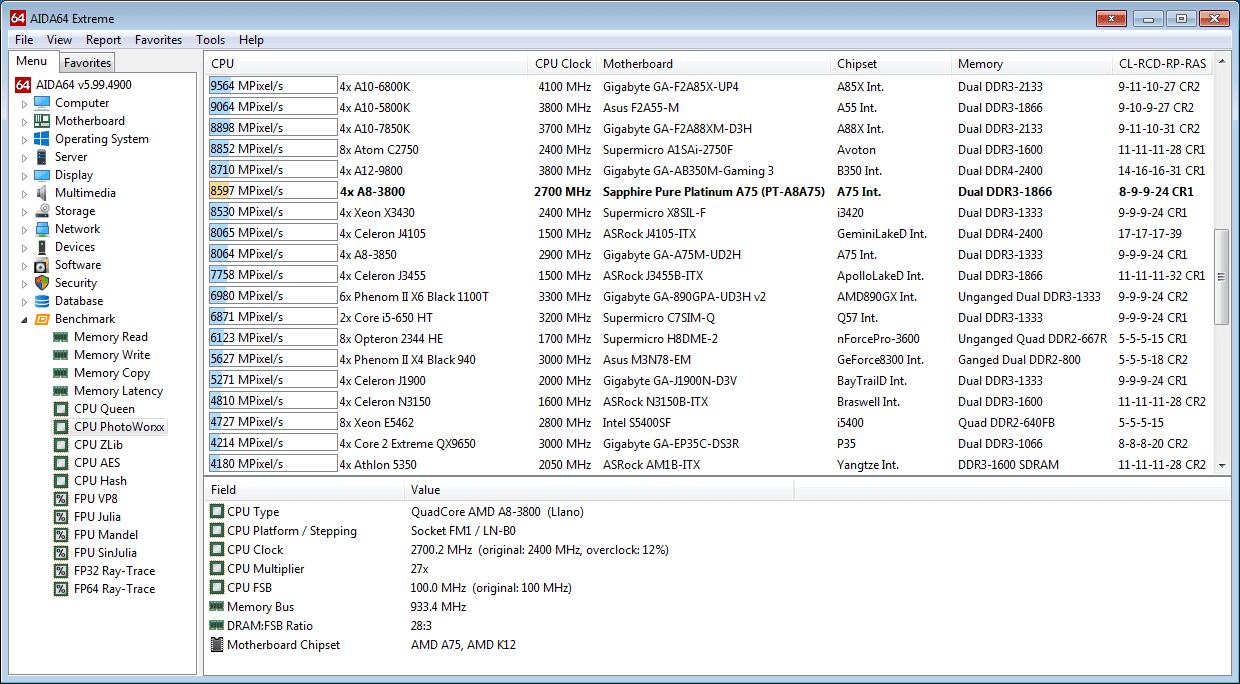Sort by the Memory column header
The width and height of the screenshot is (1240, 684).
tap(1031, 64)
